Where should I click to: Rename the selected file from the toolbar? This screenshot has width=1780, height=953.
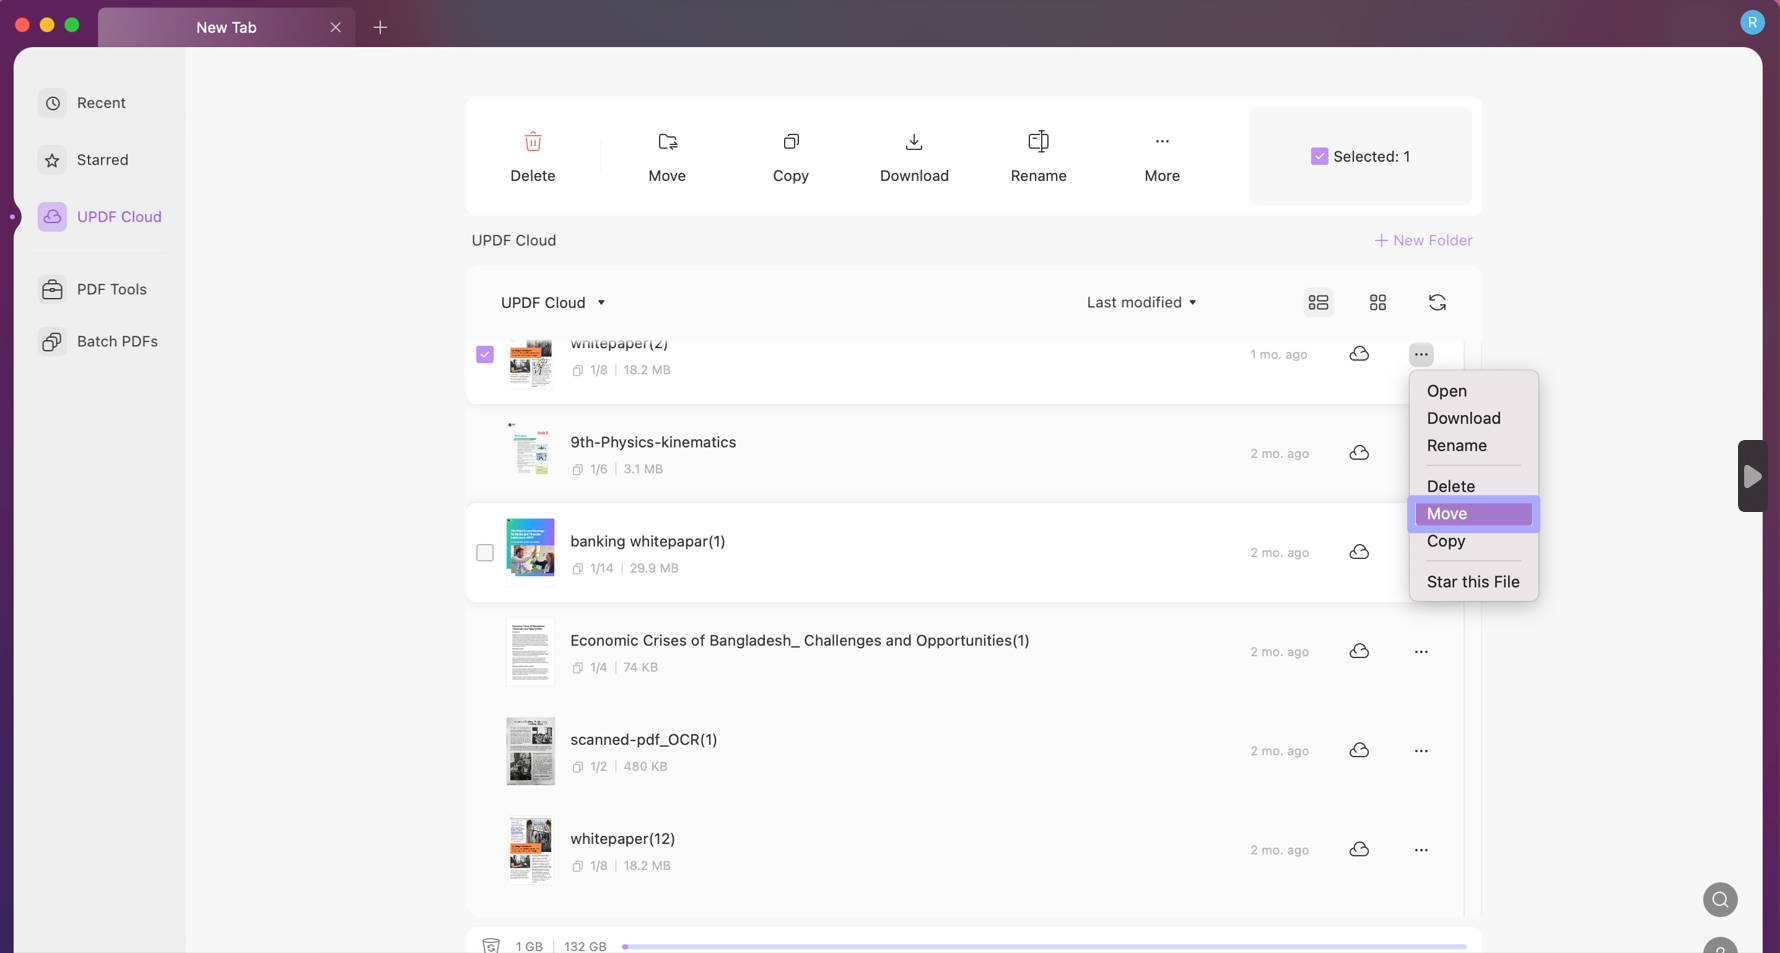(x=1039, y=157)
